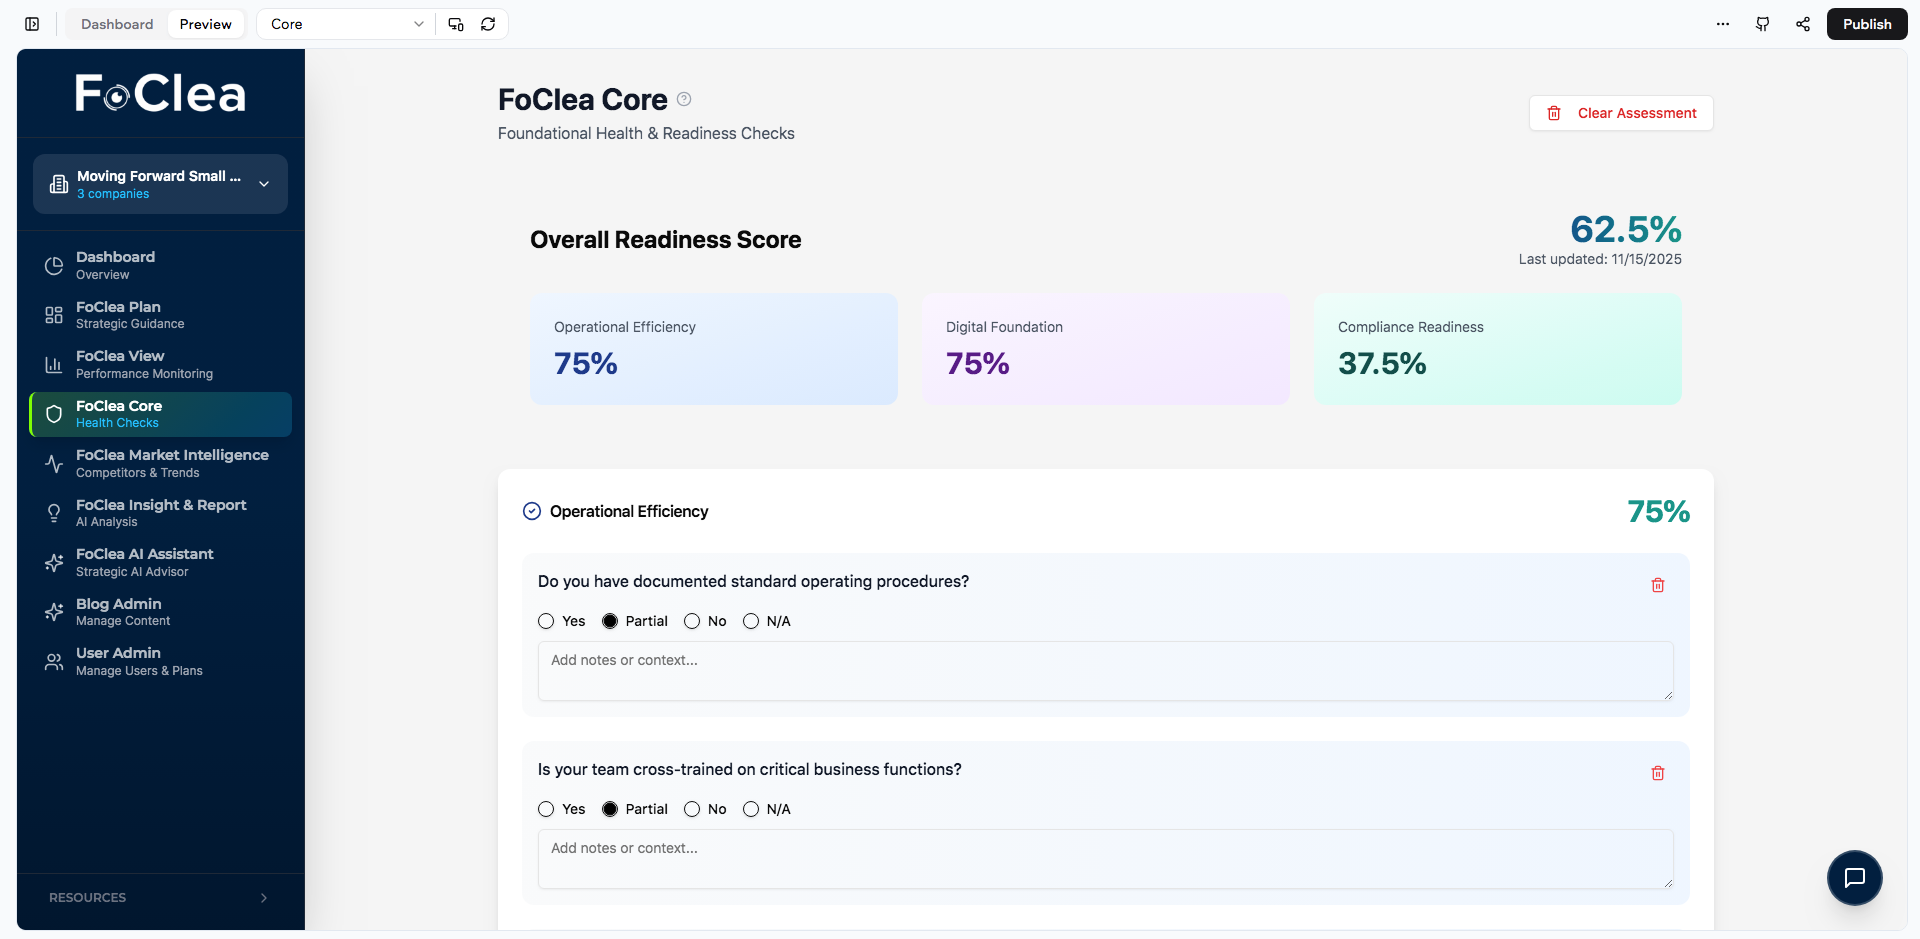
Task: Expand the RESOURCES section in the sidebar
Action: pyautogui.click(x=160, y=897)
